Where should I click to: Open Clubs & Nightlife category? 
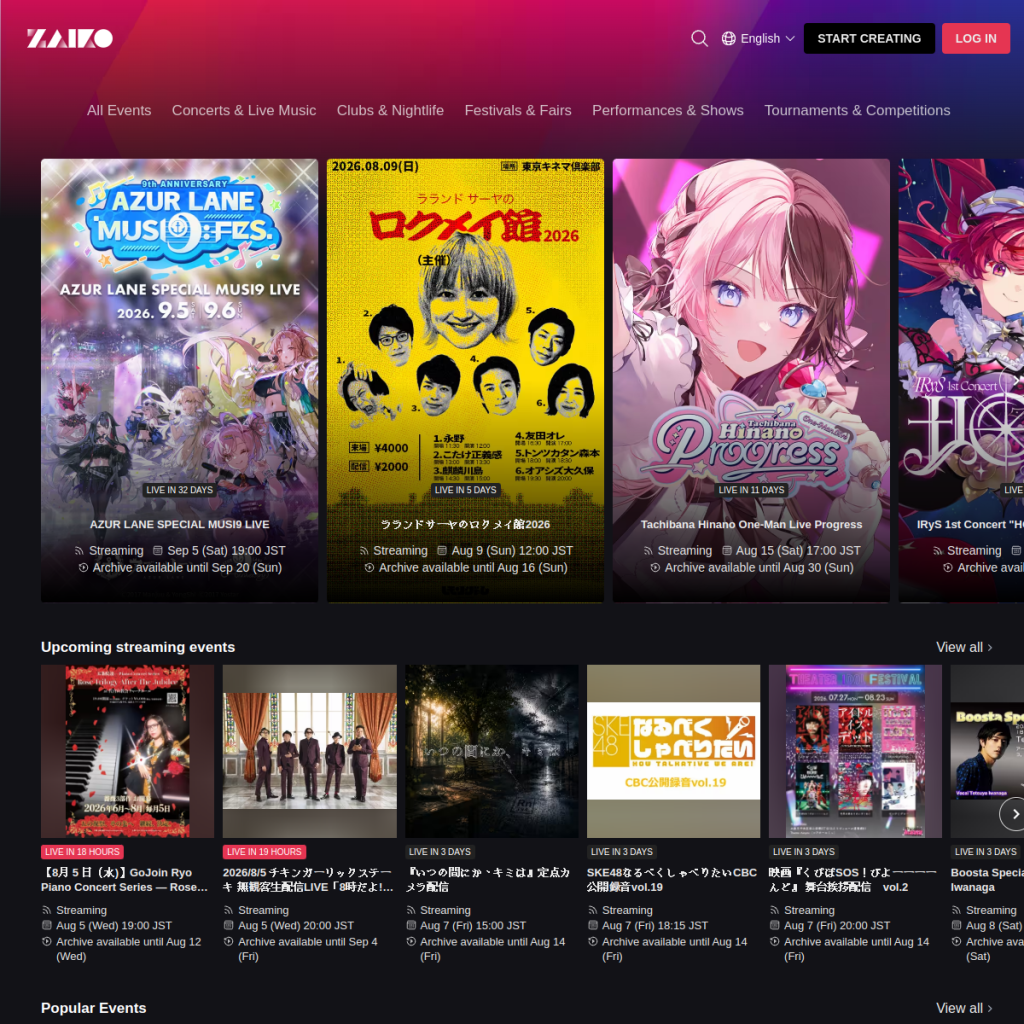(390, 110)
